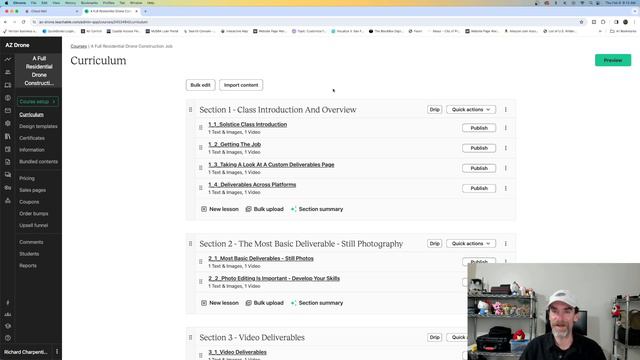Image resolution: width=640 pixels, height=360 pixels.
Task: Open Certificates in the sidebar
Action: pyautogui.click(x=32, y=138)
